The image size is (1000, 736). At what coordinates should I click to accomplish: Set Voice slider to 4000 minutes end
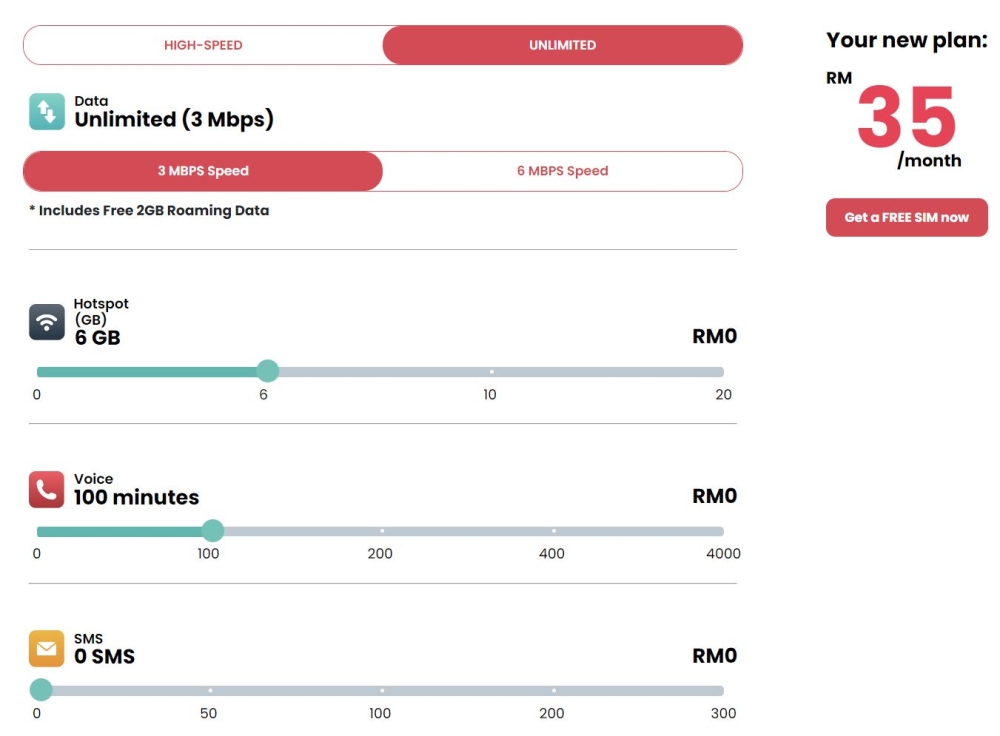pyautogui.click(x=723, y=531)
